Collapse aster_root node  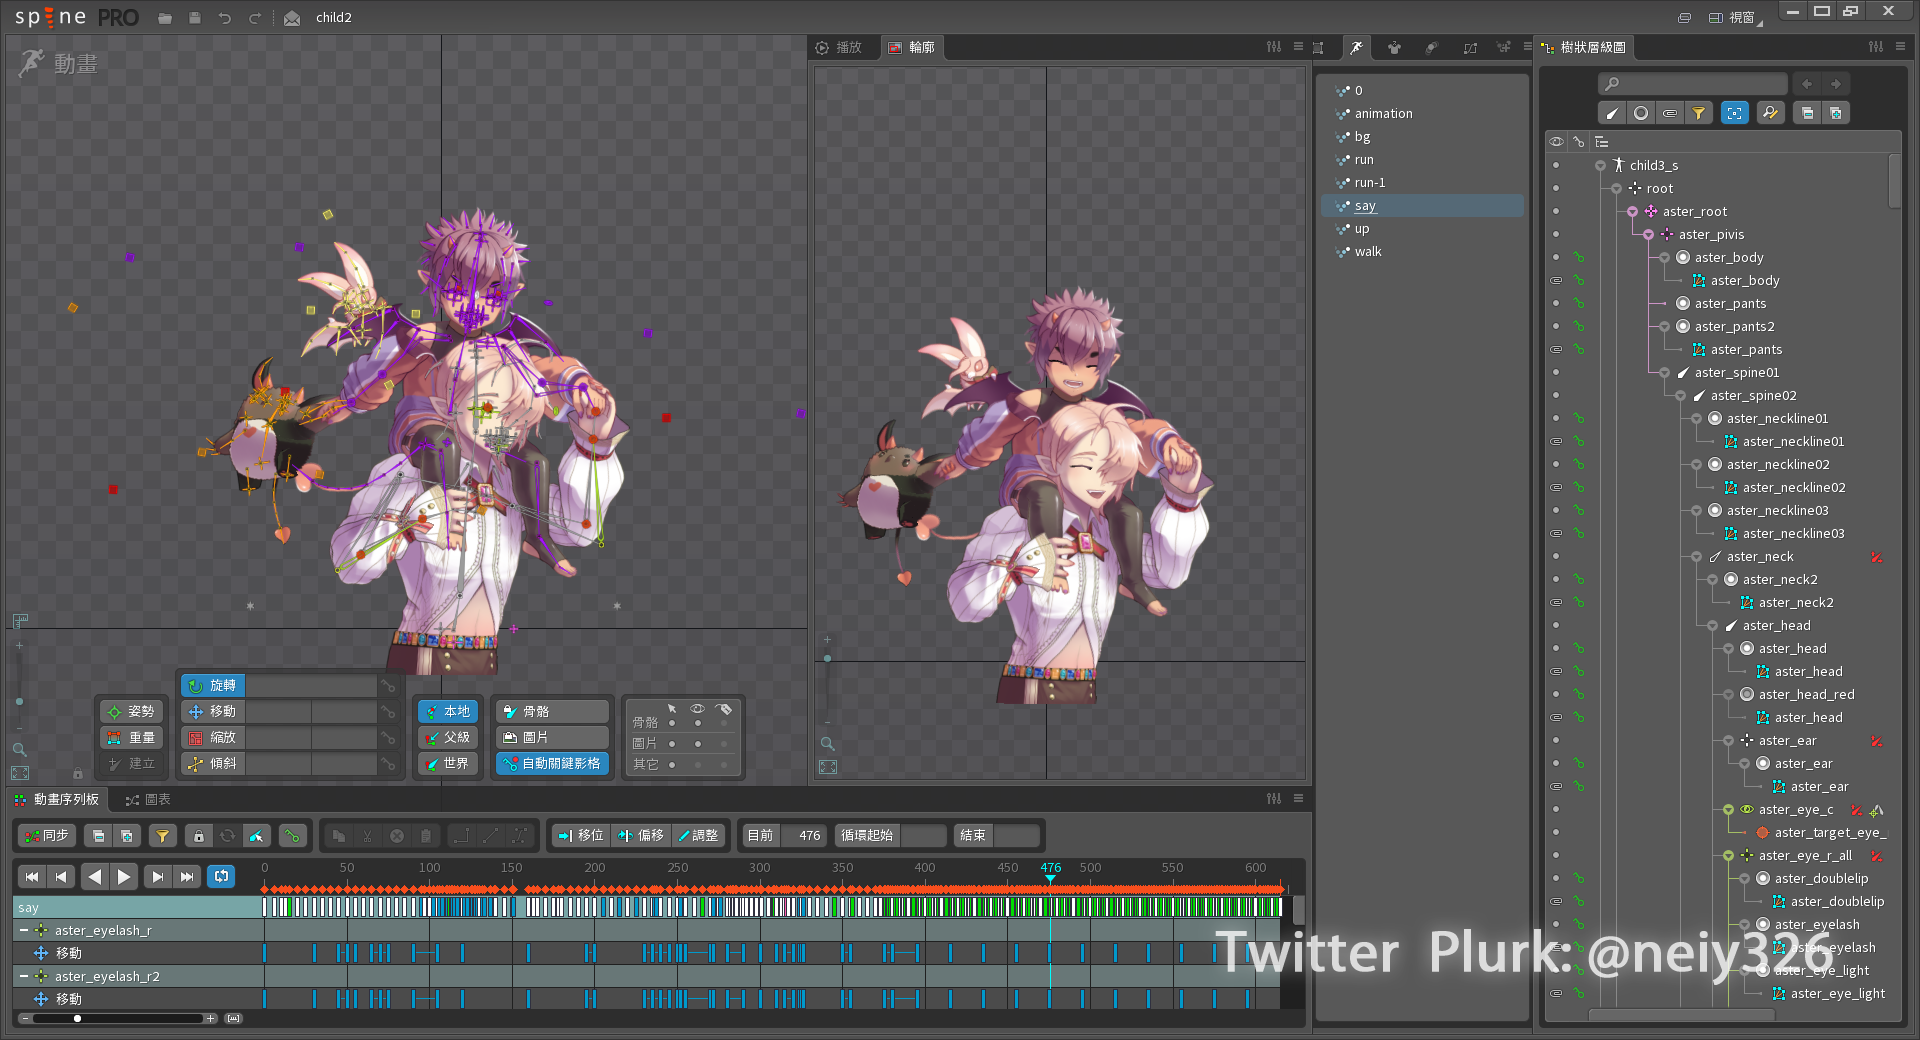tap(1633, 212)
